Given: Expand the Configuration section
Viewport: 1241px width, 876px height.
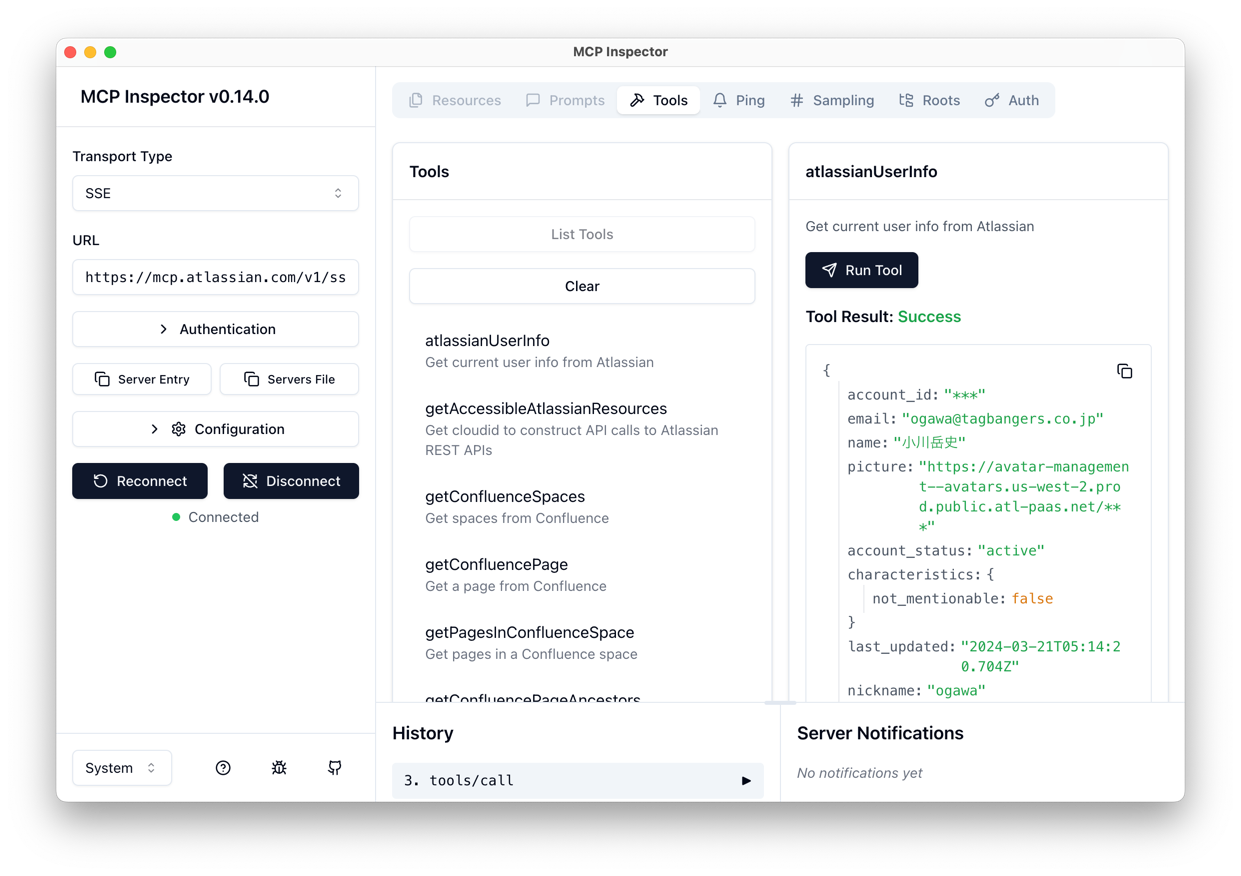Looking at the screenshot, I should [216, 429].
